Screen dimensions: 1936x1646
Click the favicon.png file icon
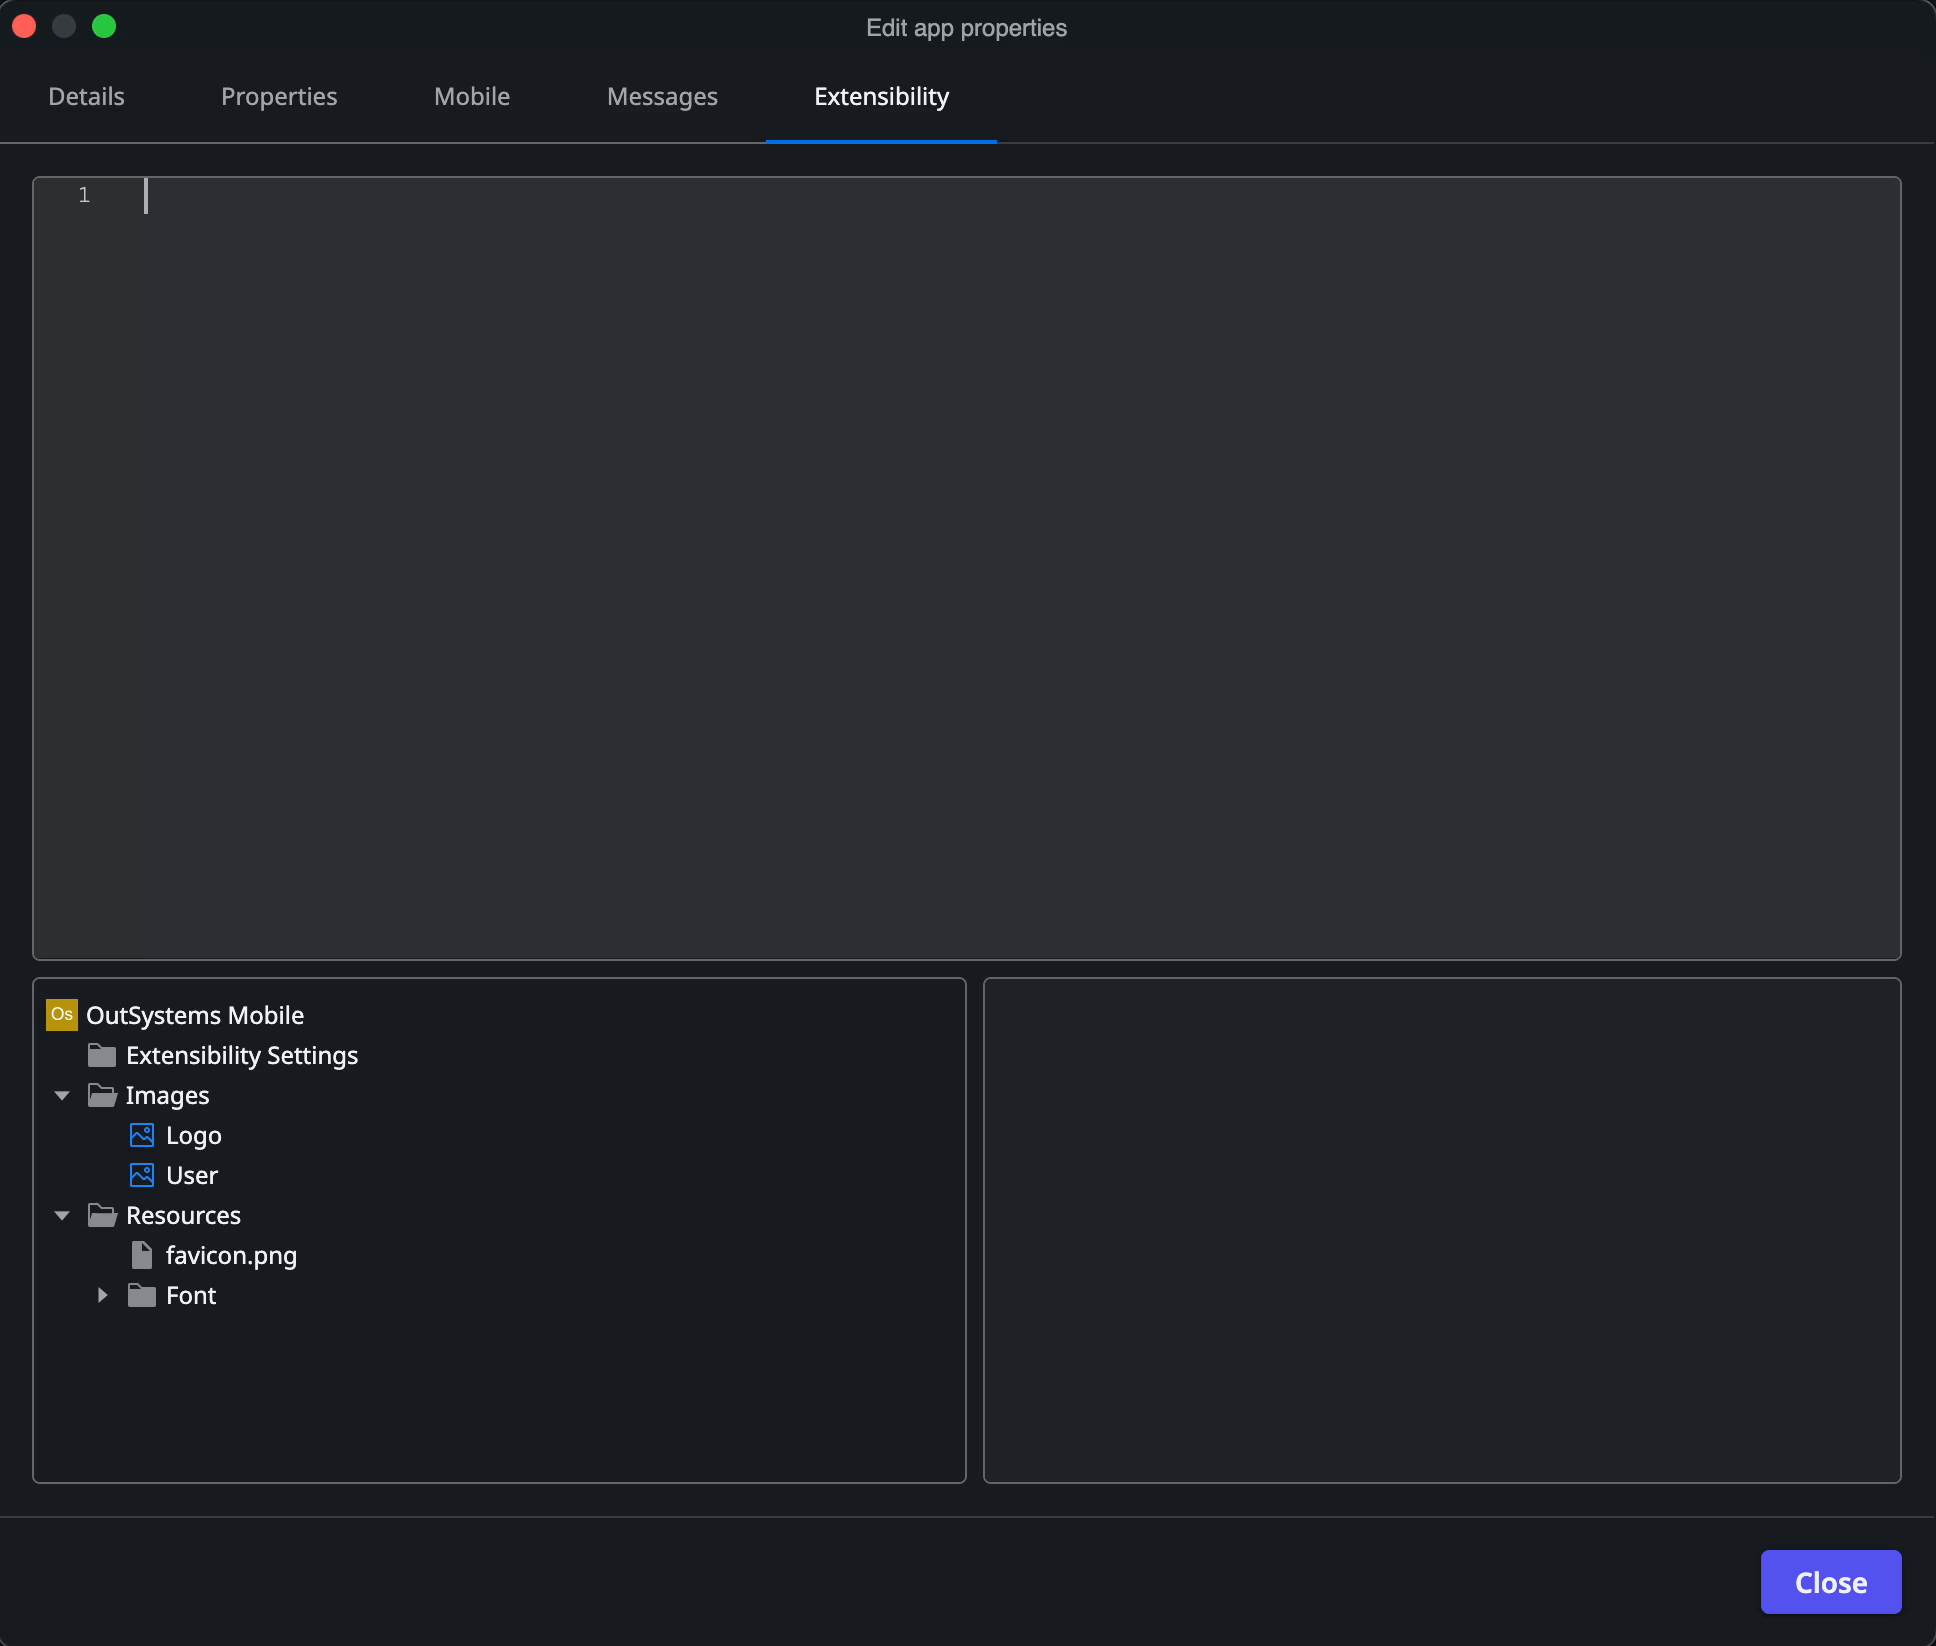142,1255
